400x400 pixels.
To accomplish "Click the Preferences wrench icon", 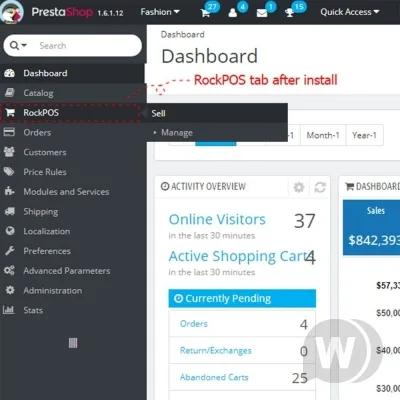I will tap(10, 251).
